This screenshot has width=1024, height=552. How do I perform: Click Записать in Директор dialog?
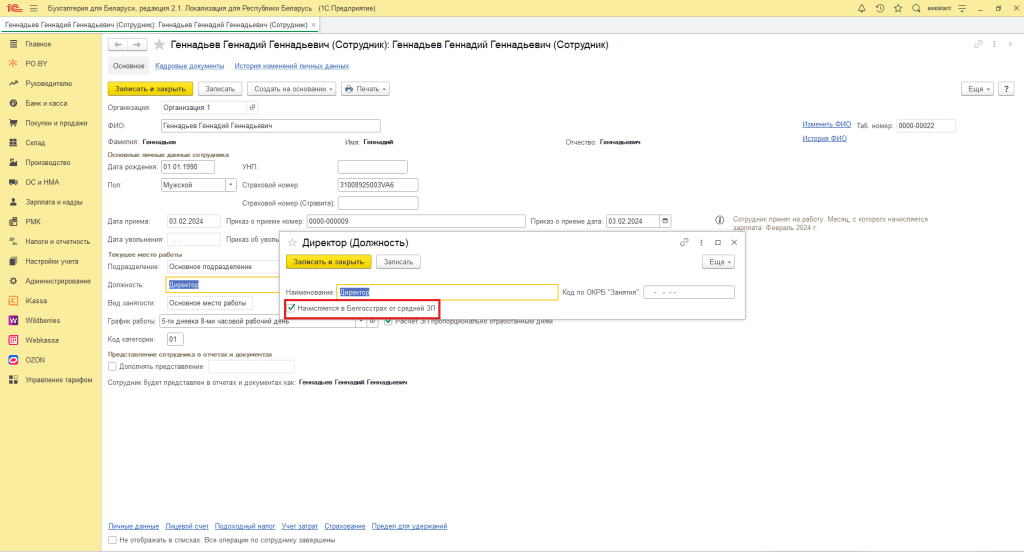pyautogui.click(x=398, y=262)
